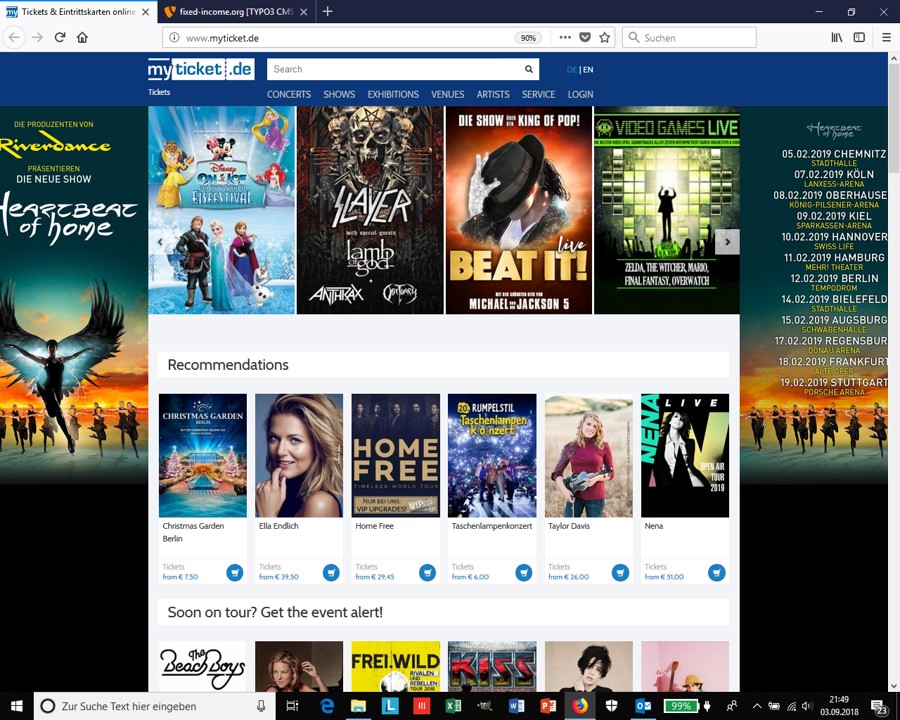900x720 pixels.
Task: Open Excel from taskbar
Action: 453,706
